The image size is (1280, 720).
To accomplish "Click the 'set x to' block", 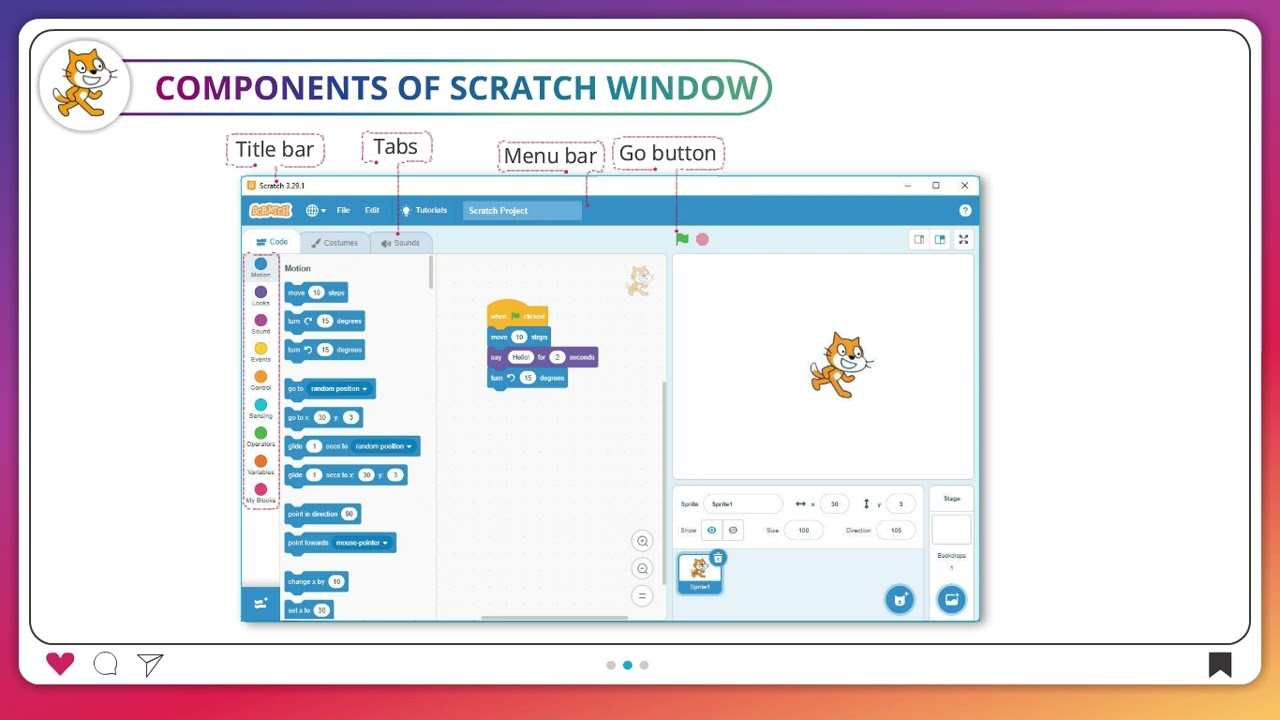I will pyautogui.click(x=308, y=609).
